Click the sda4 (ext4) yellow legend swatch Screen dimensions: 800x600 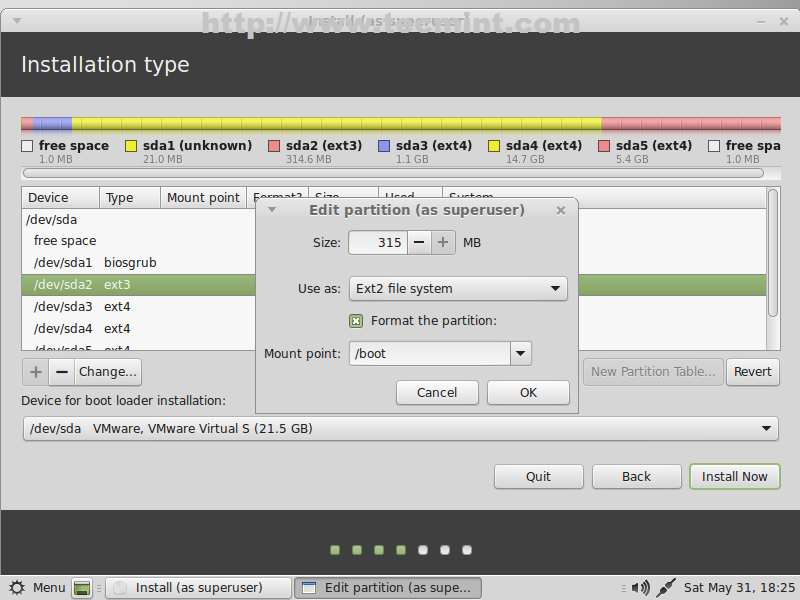(x=494, y=146)
